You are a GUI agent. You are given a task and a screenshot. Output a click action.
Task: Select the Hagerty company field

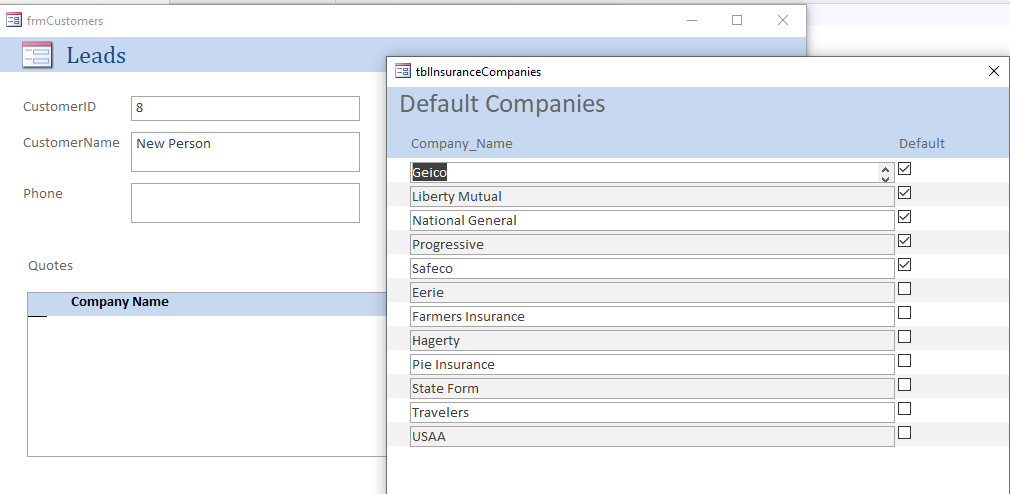pos(652,340)
